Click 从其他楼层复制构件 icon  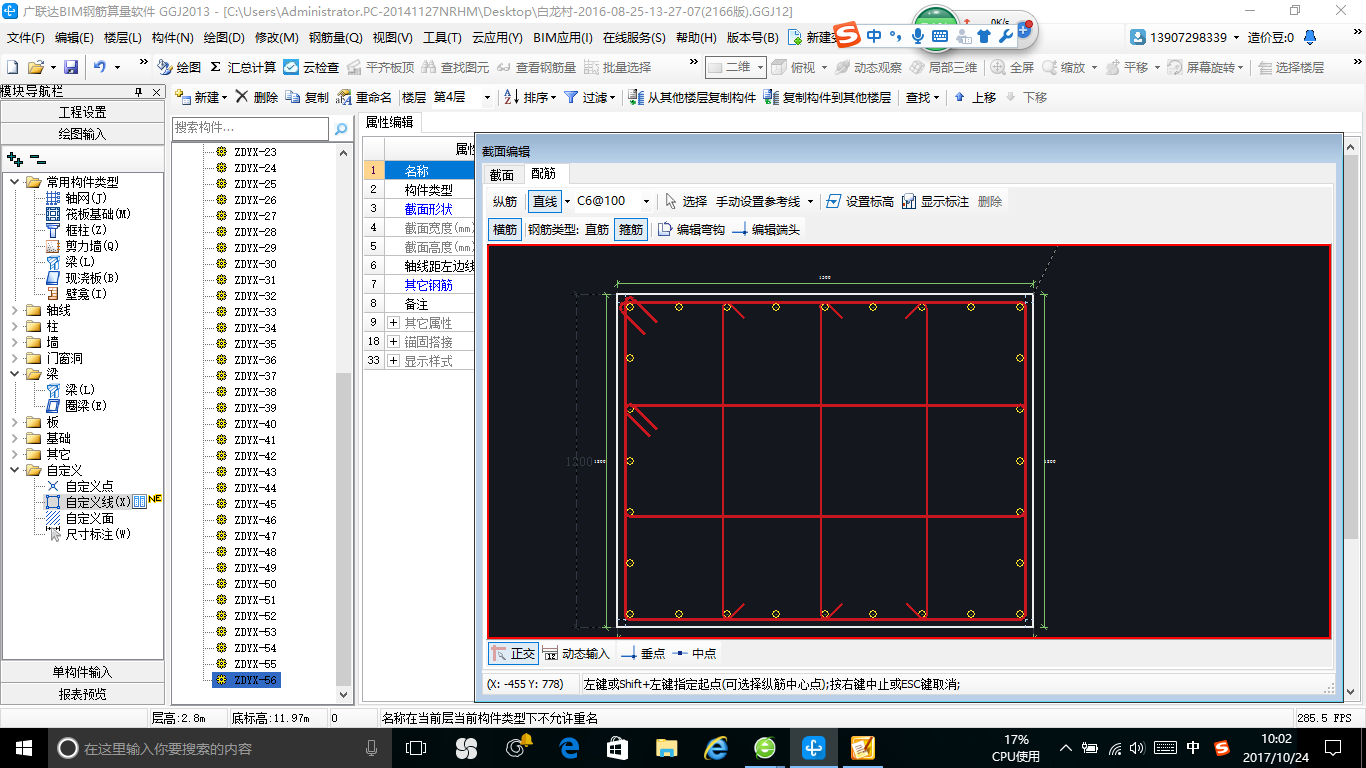tap(692, 97)
